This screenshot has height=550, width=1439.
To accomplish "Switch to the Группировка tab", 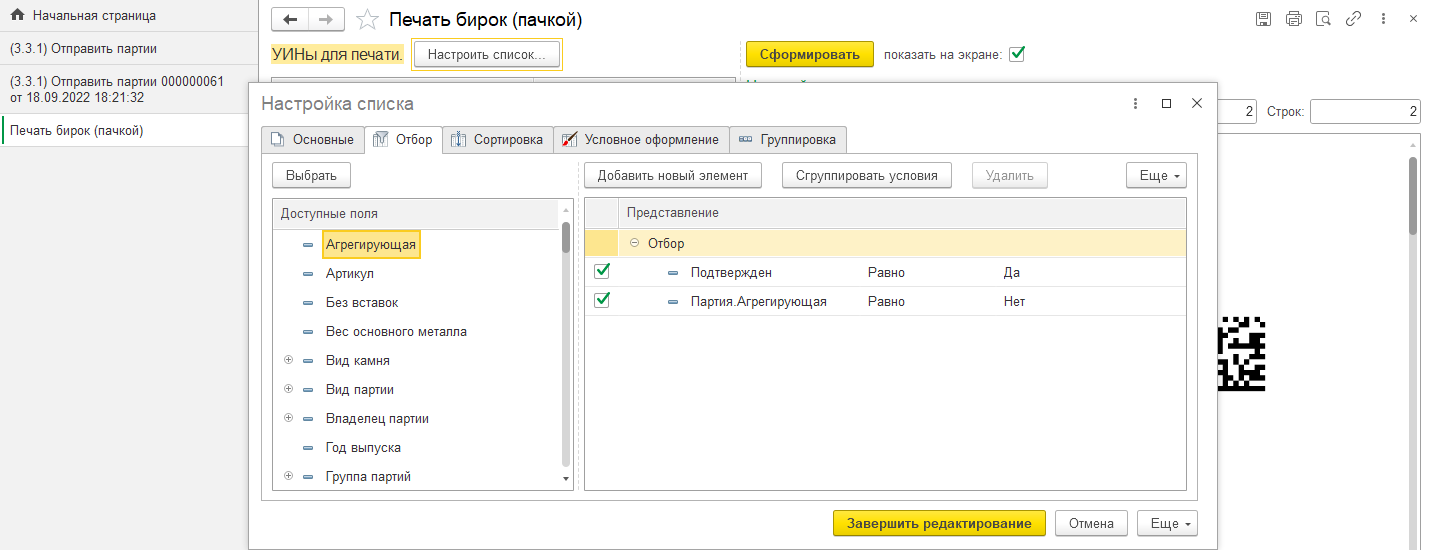I will point(789,140).
